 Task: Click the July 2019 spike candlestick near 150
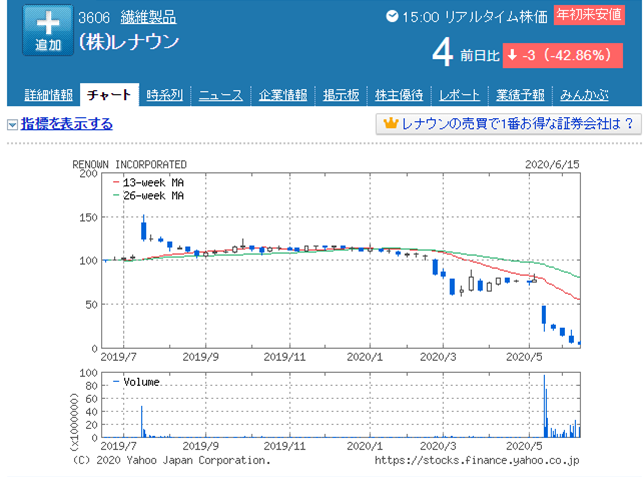(143, 229)
